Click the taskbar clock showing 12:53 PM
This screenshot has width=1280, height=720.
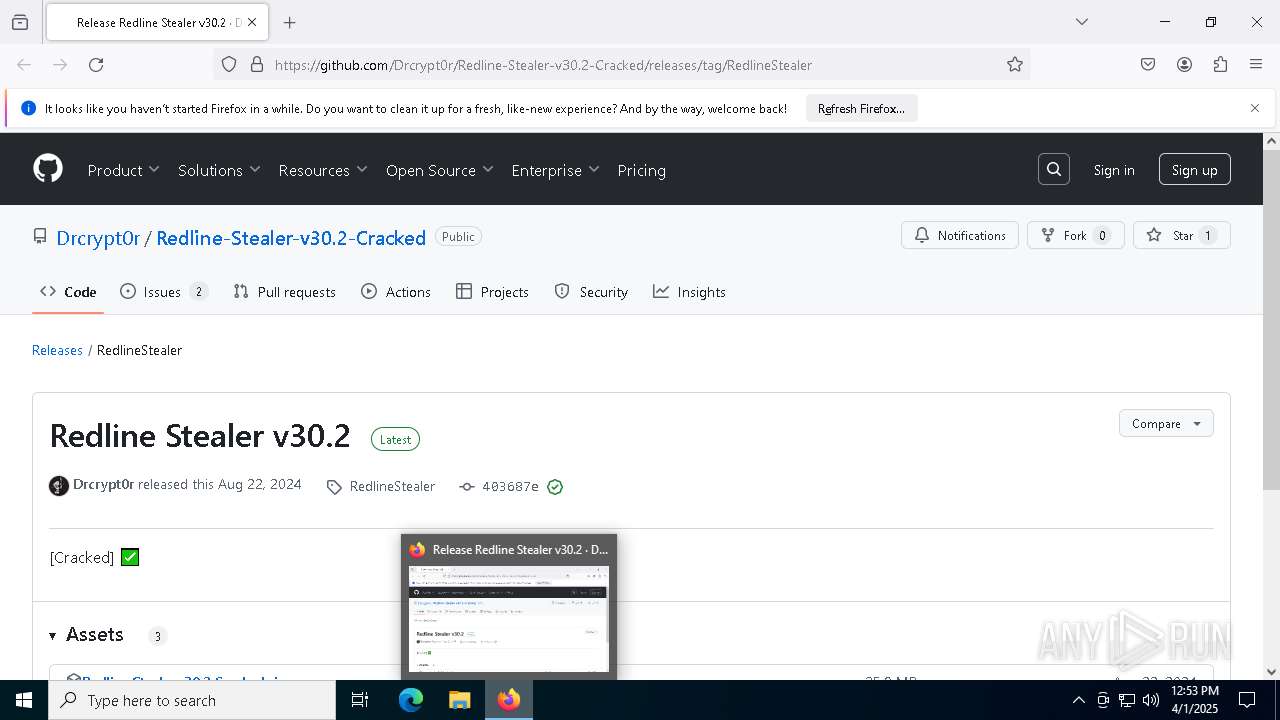1194,701
